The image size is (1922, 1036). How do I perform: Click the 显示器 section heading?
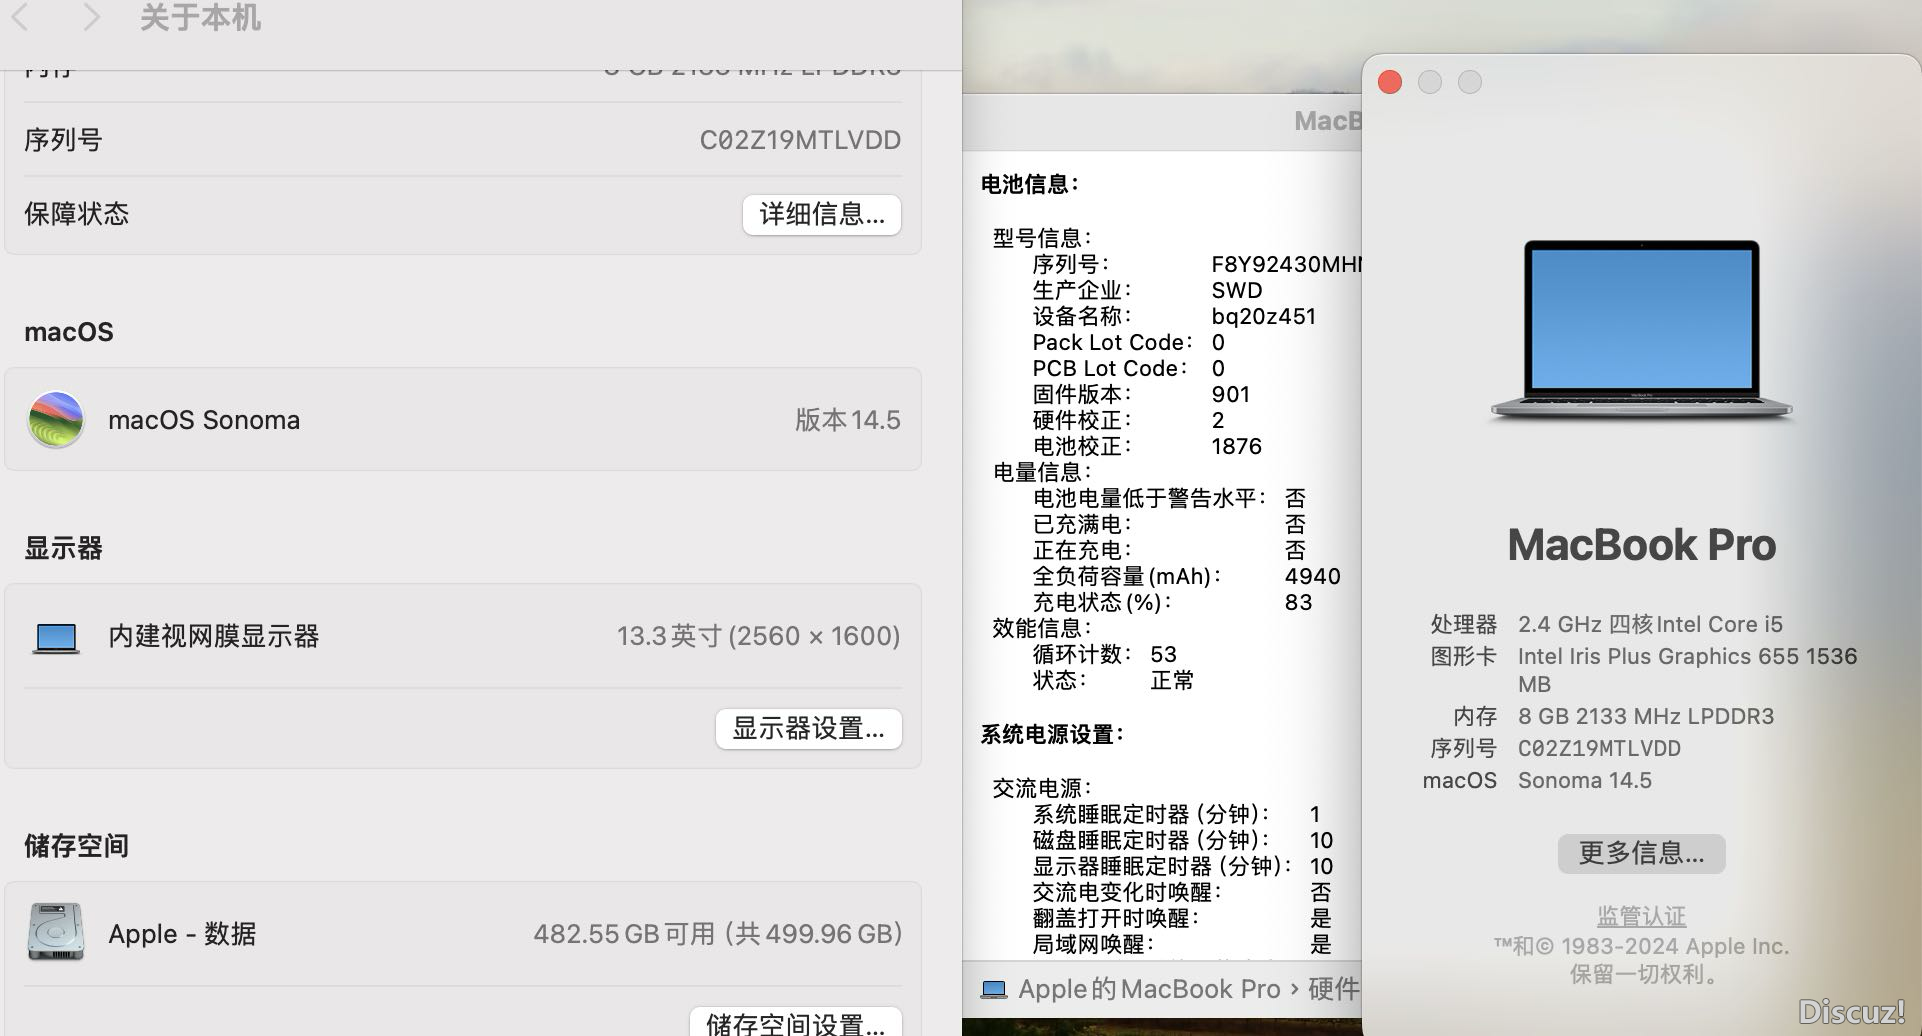(64, 548)
